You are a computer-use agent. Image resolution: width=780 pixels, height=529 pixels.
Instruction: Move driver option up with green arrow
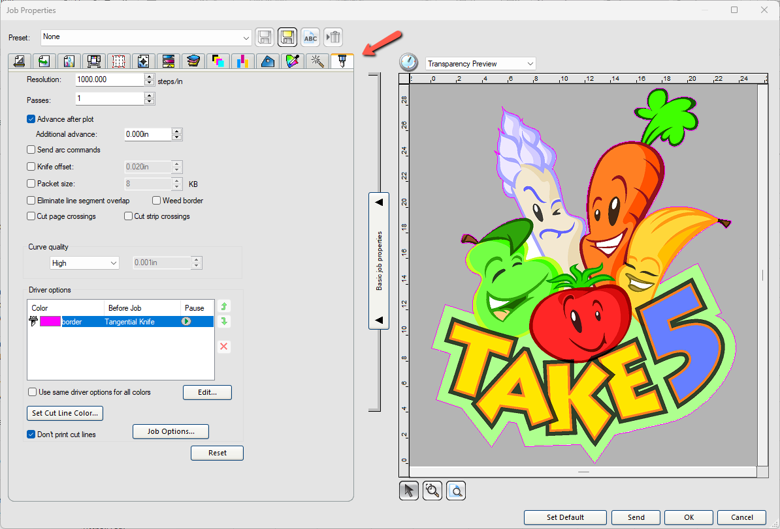pyautogui.click(x=224, y=307)
